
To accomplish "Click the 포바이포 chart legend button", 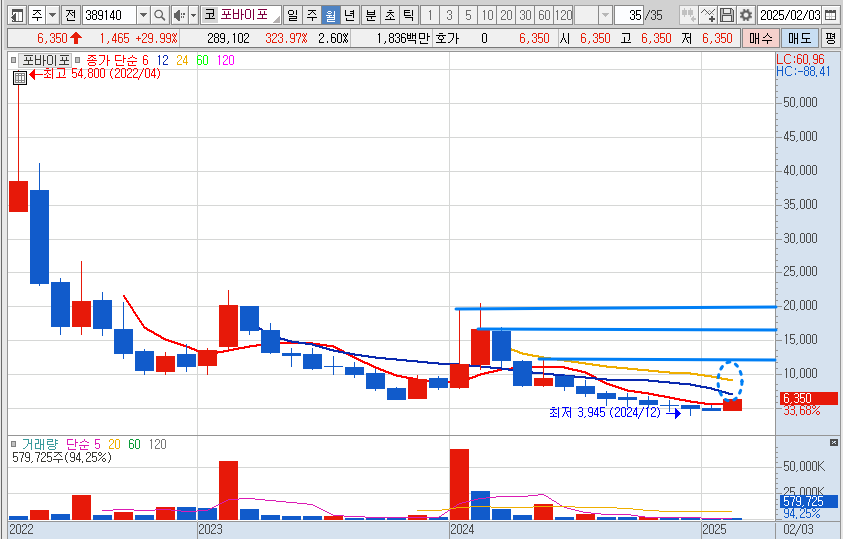I will click(45, 60).
